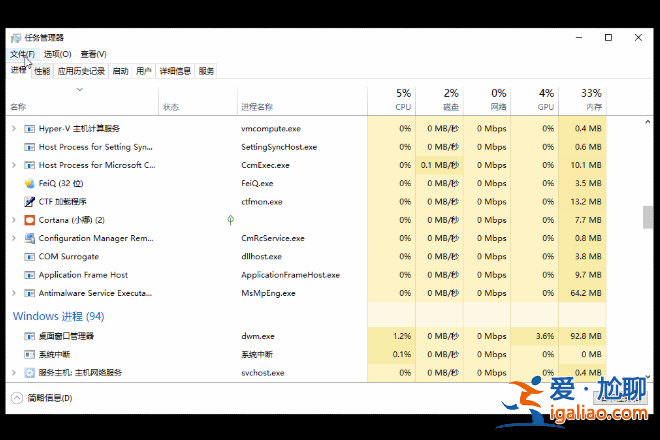Select the dwm.exe process name

tap(258, 336)
